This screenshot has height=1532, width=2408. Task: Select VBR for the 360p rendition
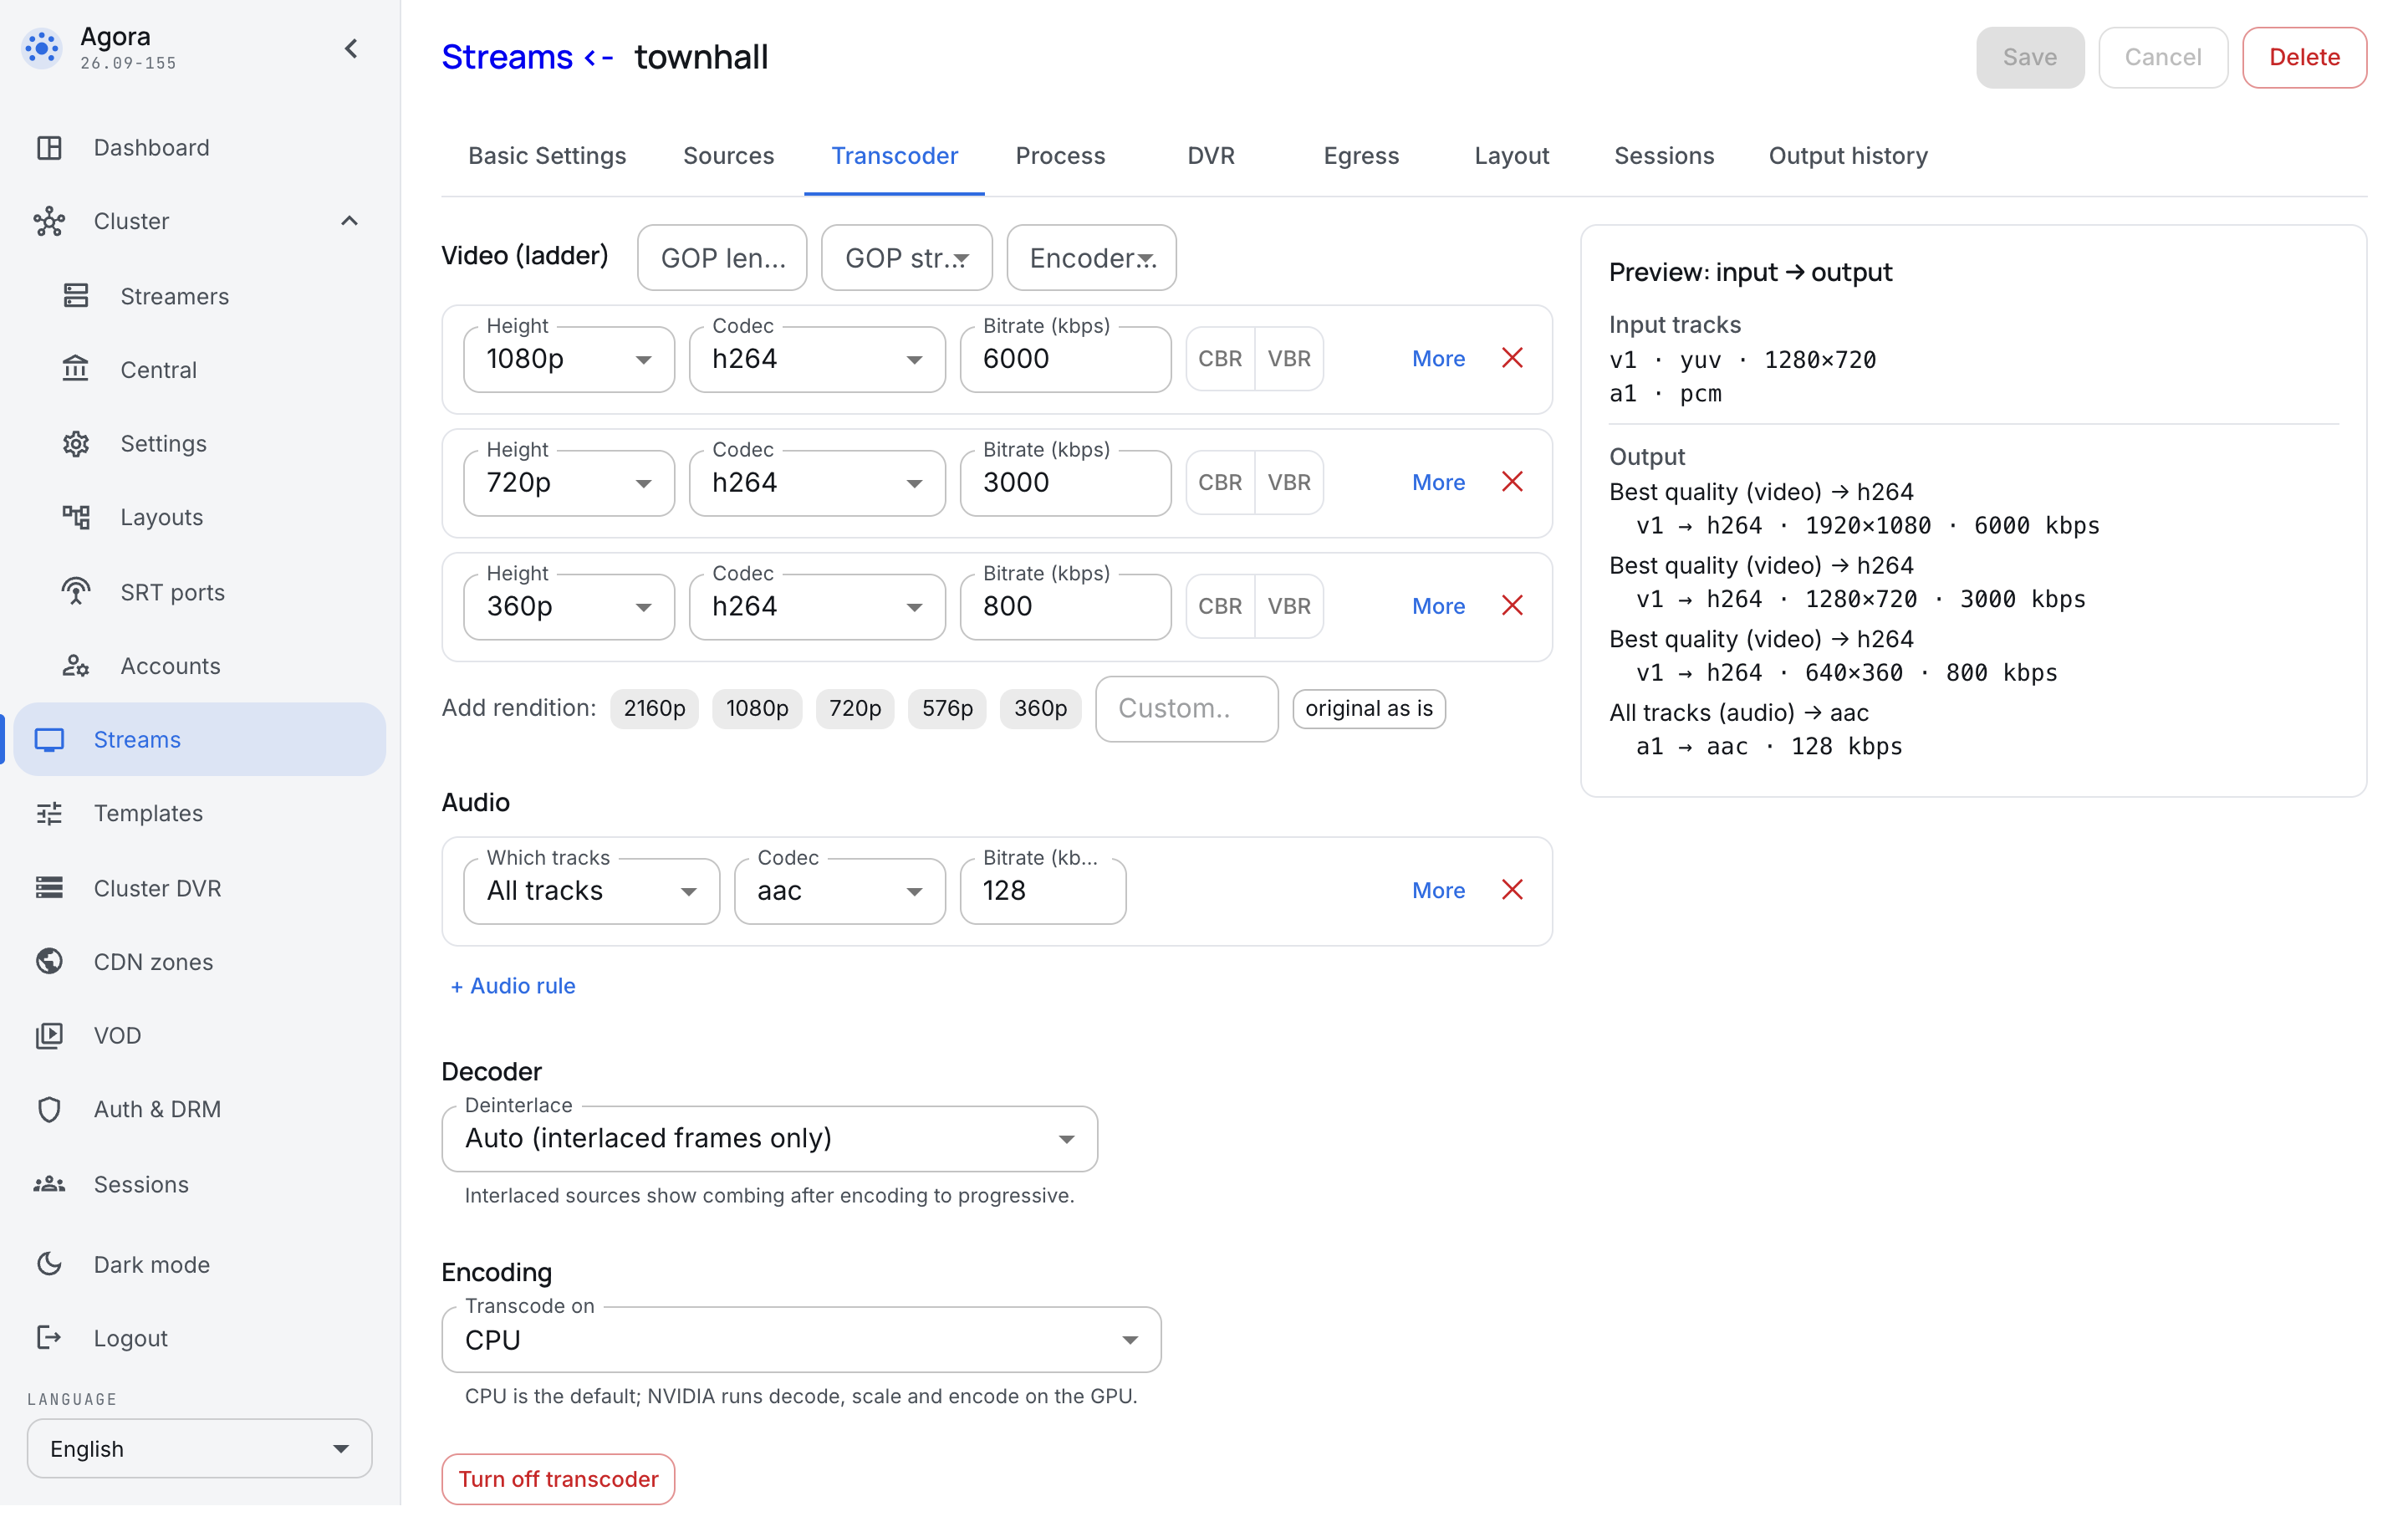point(1289,607)
